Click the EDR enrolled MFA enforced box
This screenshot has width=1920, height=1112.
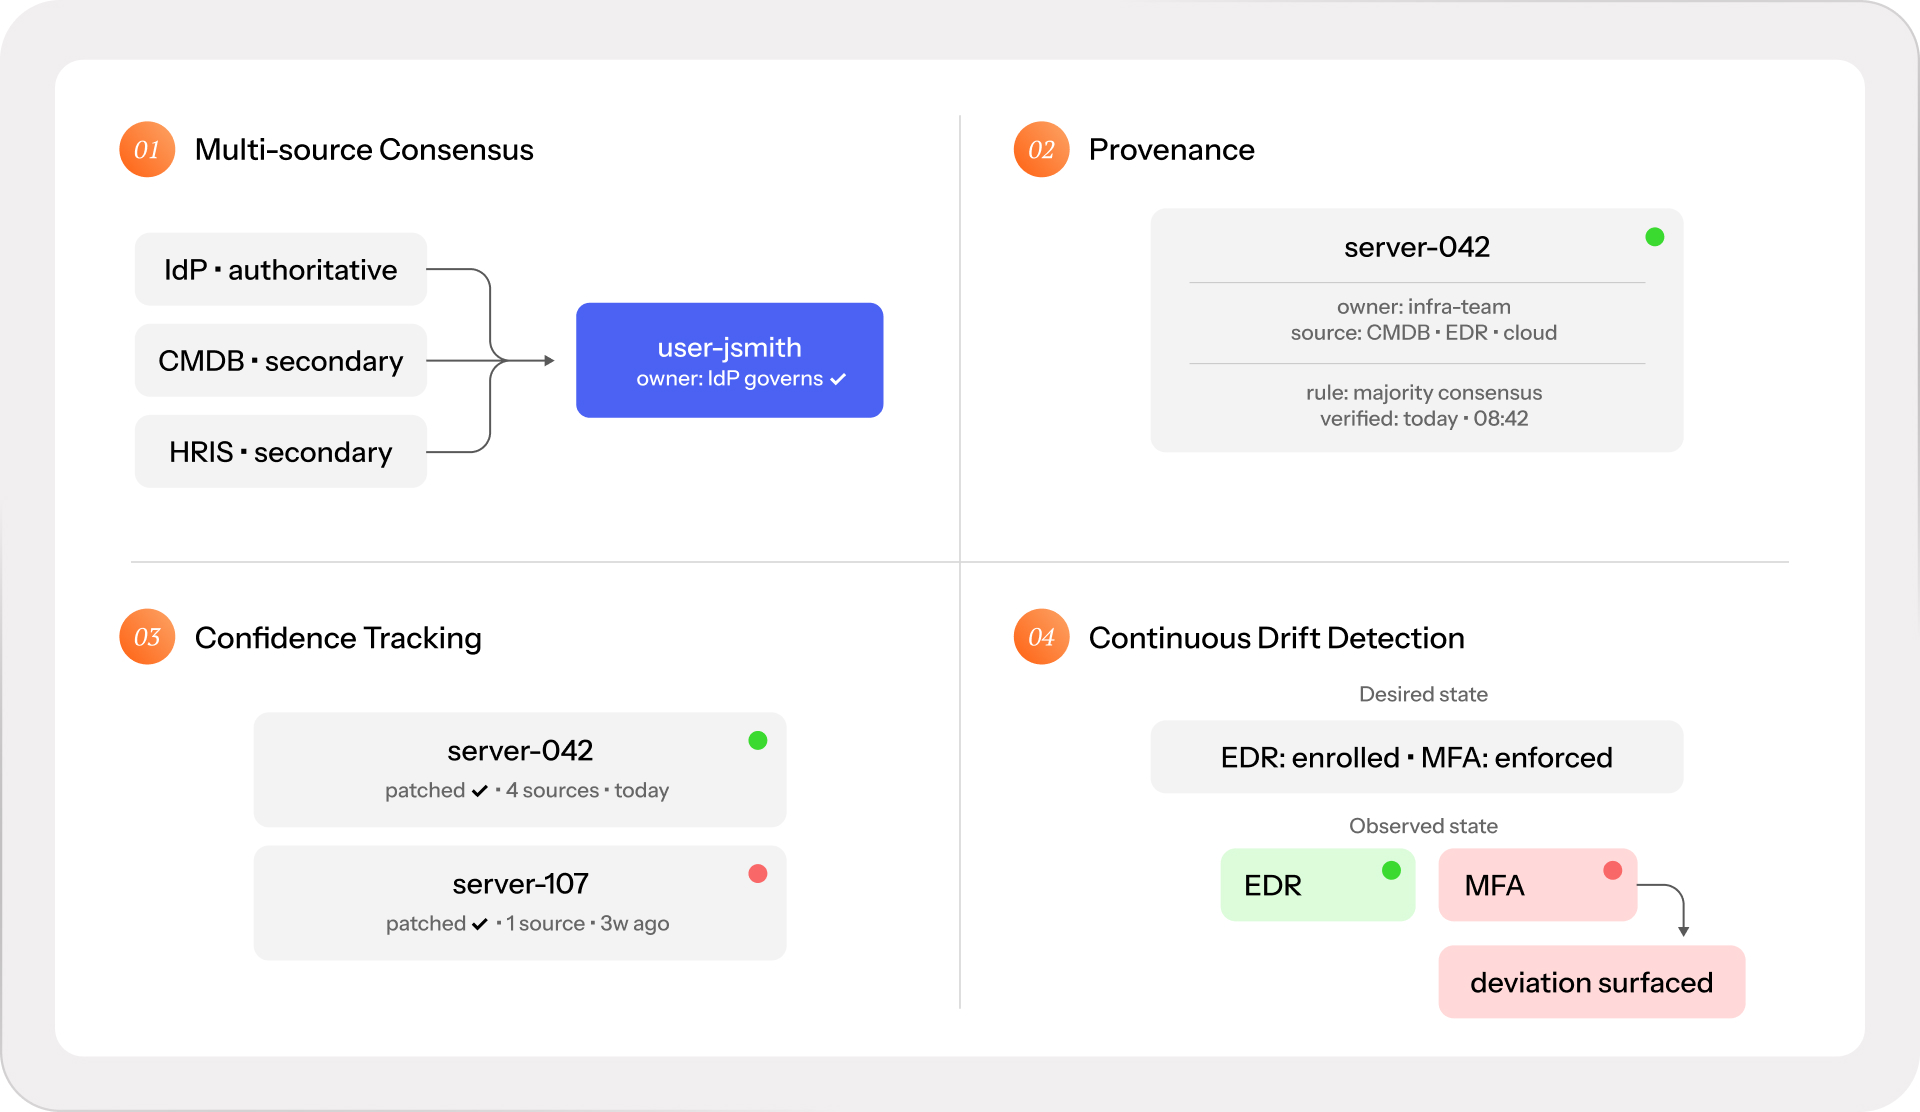pyautogui.click(x=1416, y=757)
